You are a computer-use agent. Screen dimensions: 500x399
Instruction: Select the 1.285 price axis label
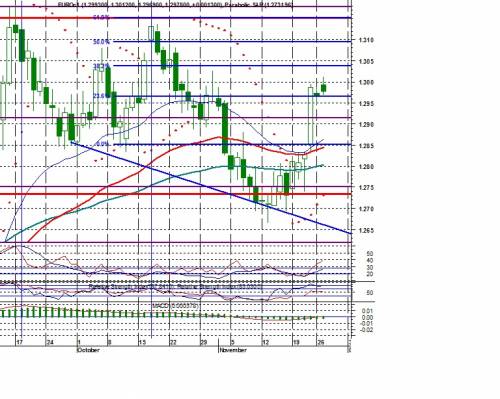(366, 146)
